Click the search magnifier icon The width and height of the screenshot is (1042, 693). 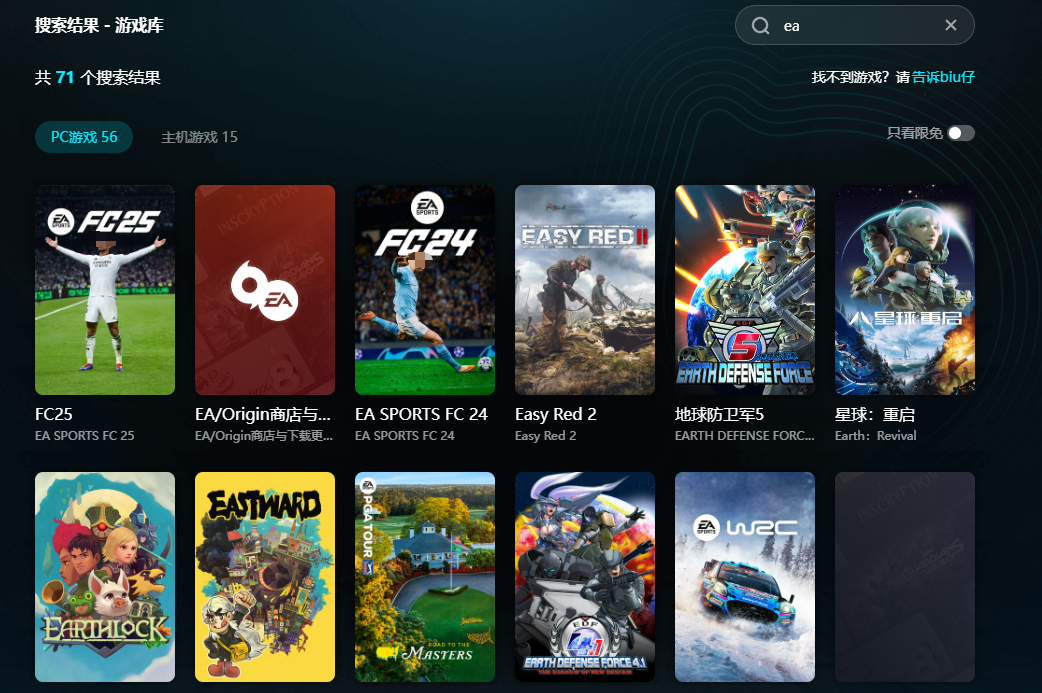[x=761, y=26]
